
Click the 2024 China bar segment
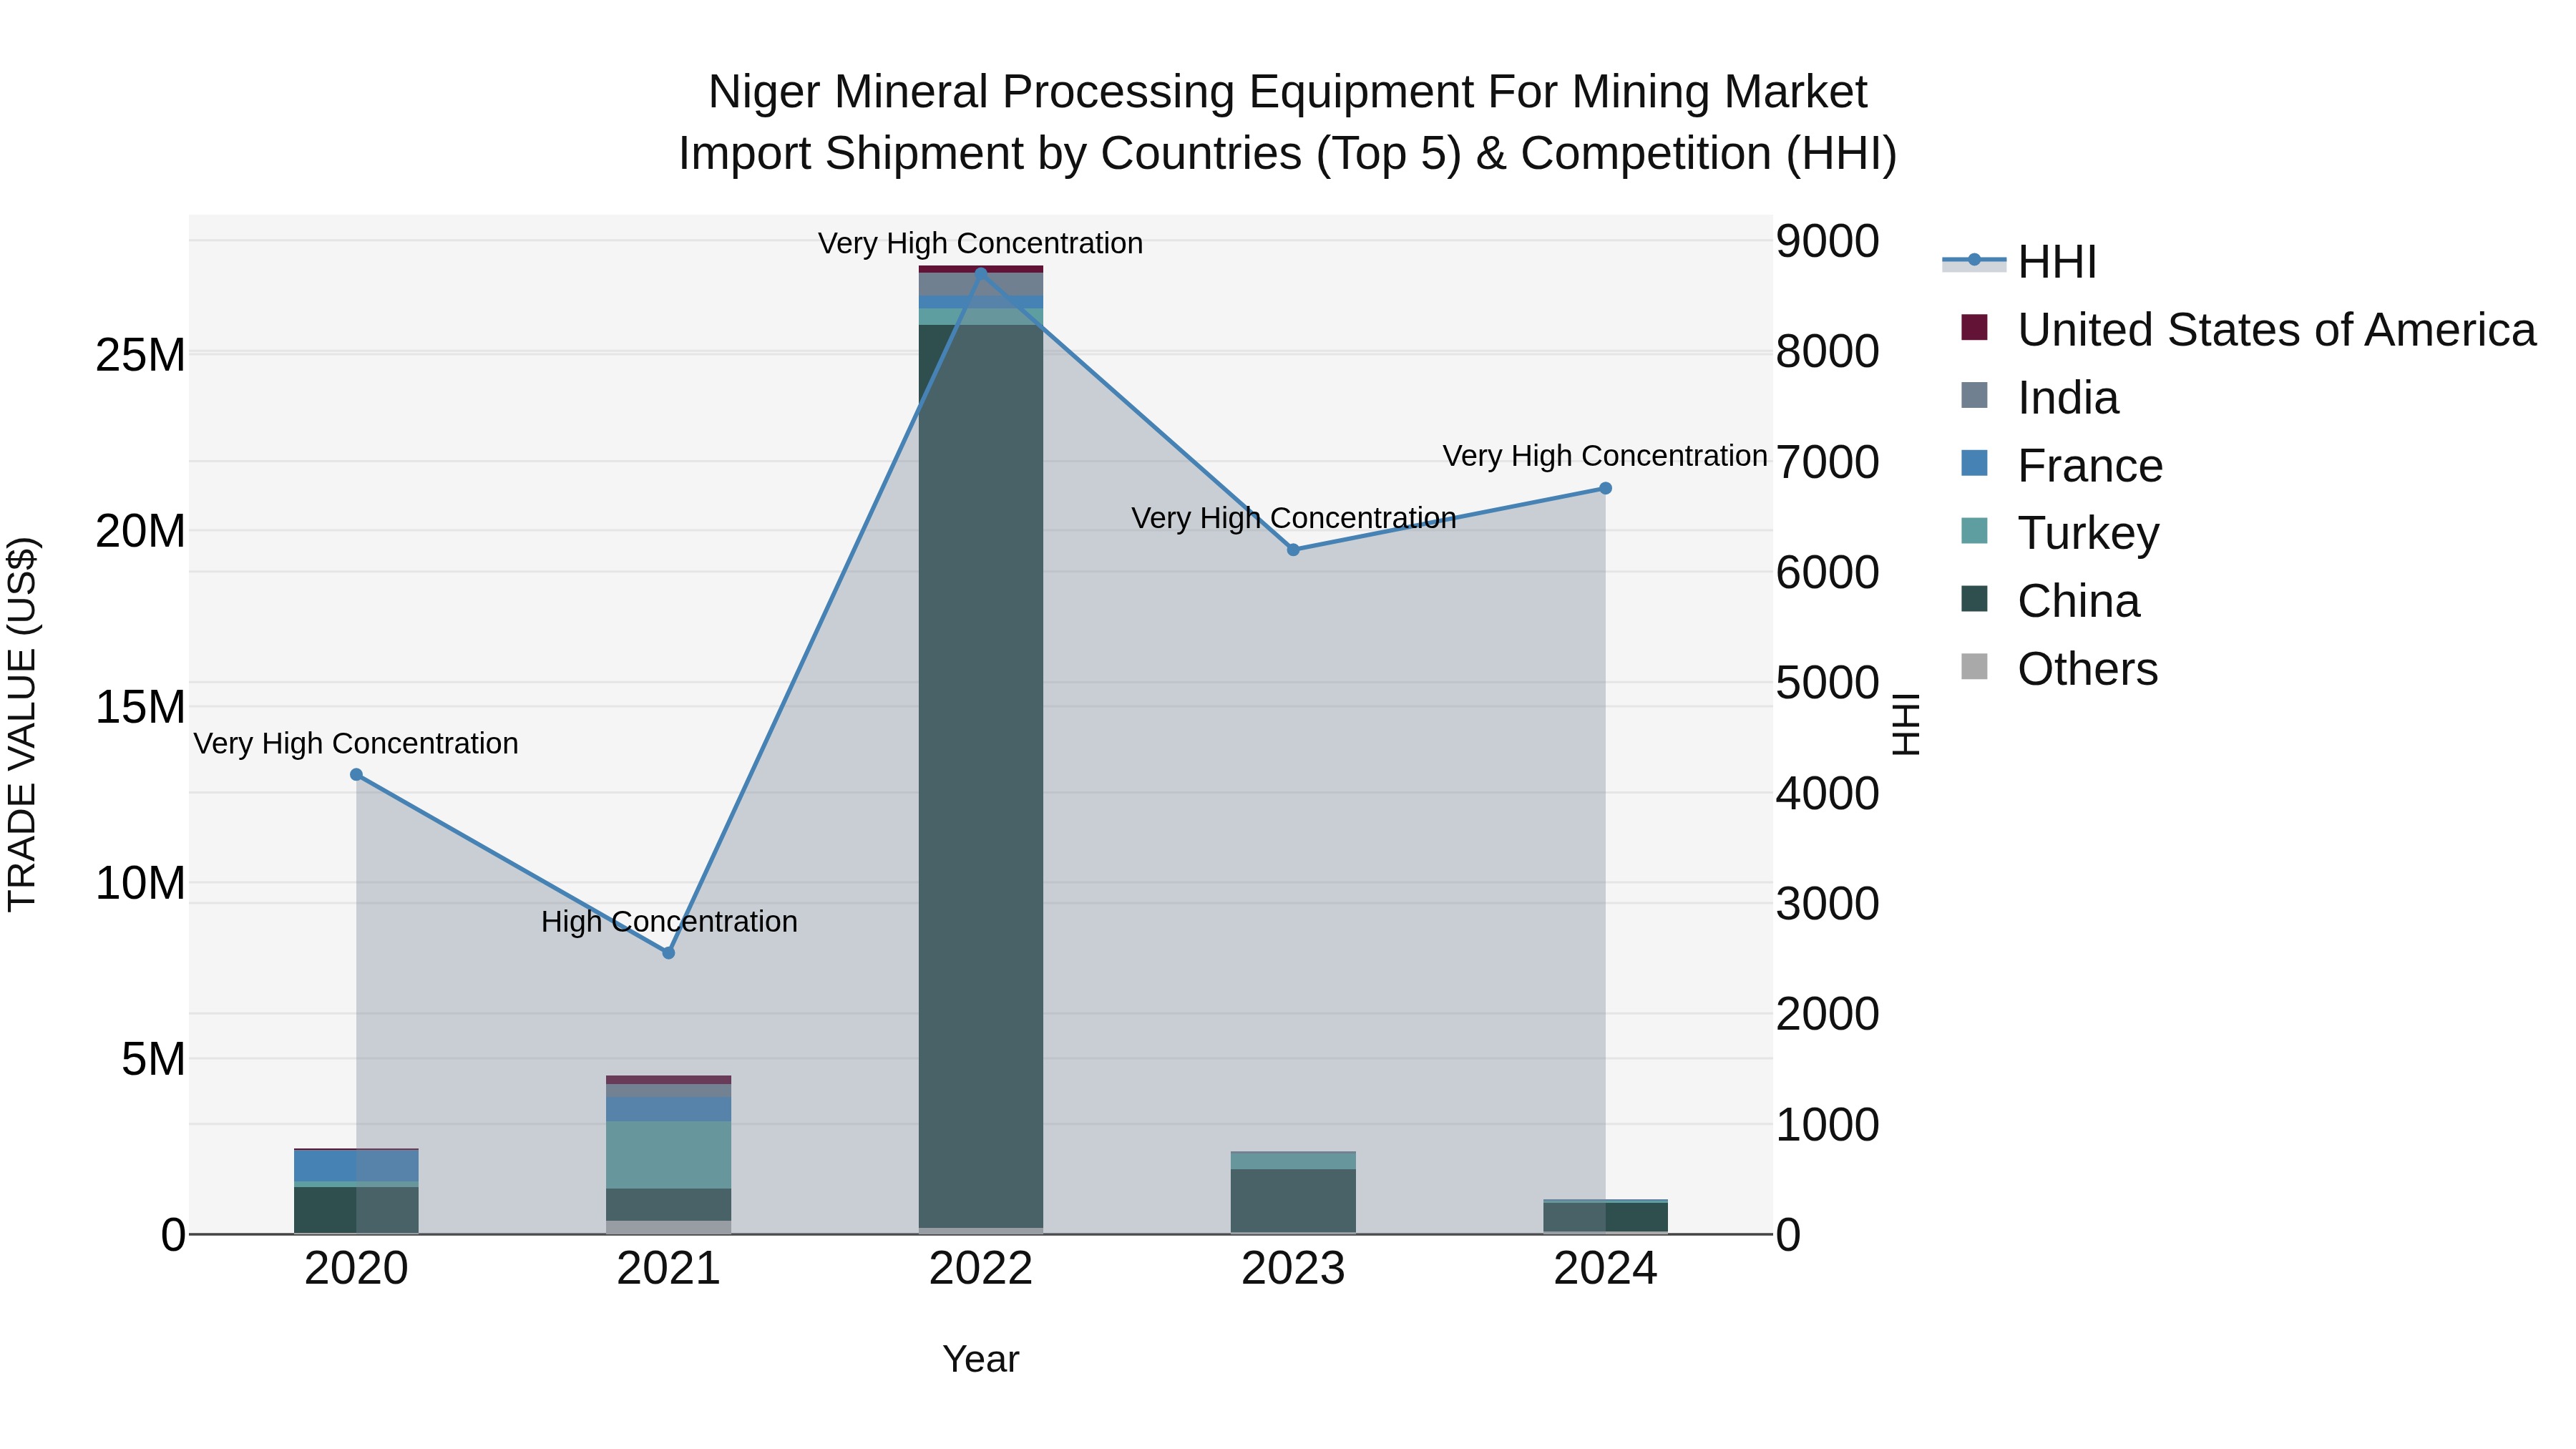pyautogui.click(x=1605, y=1217)
